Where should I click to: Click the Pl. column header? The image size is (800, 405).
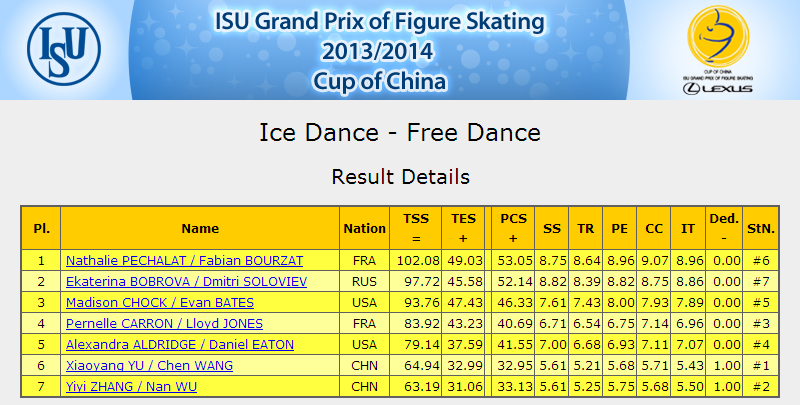coord(41,228)
